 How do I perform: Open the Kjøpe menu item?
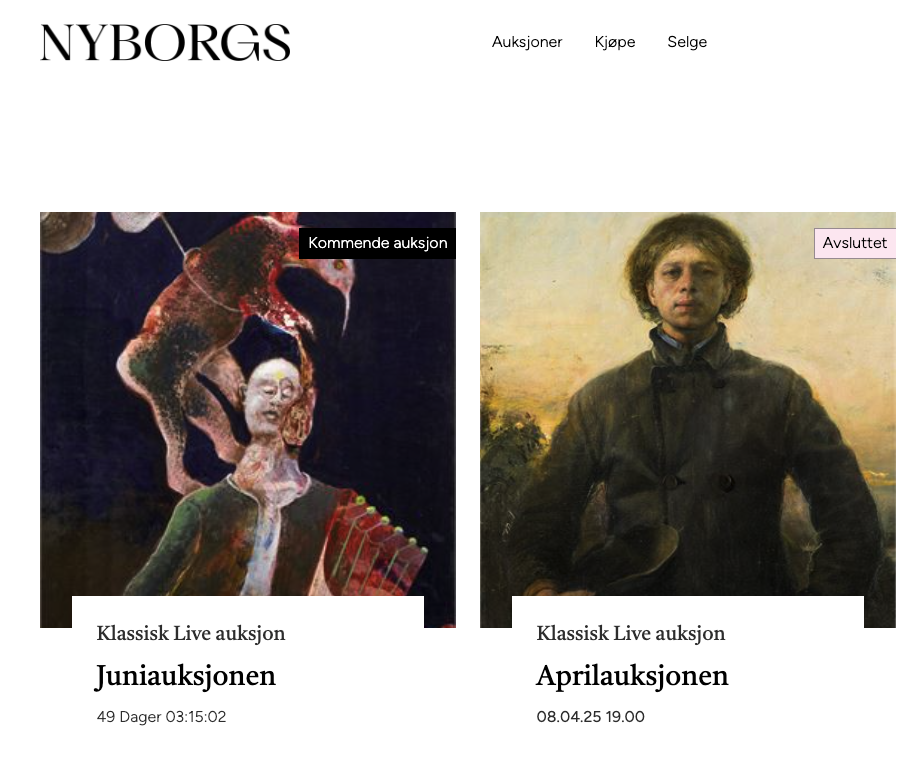point(614,42)
